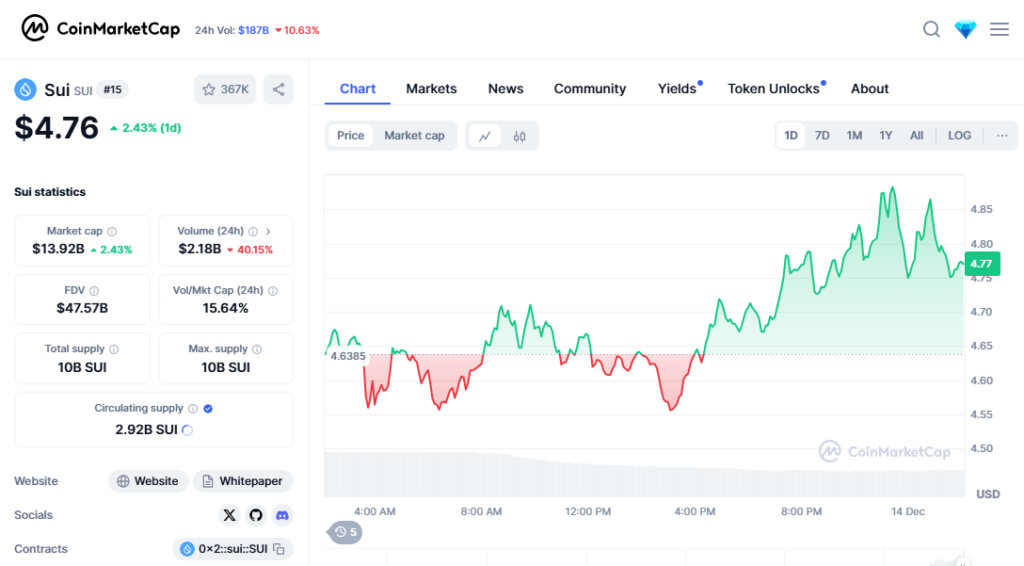
Task: Switch to the Markets tab
Action: coord(431,89)
